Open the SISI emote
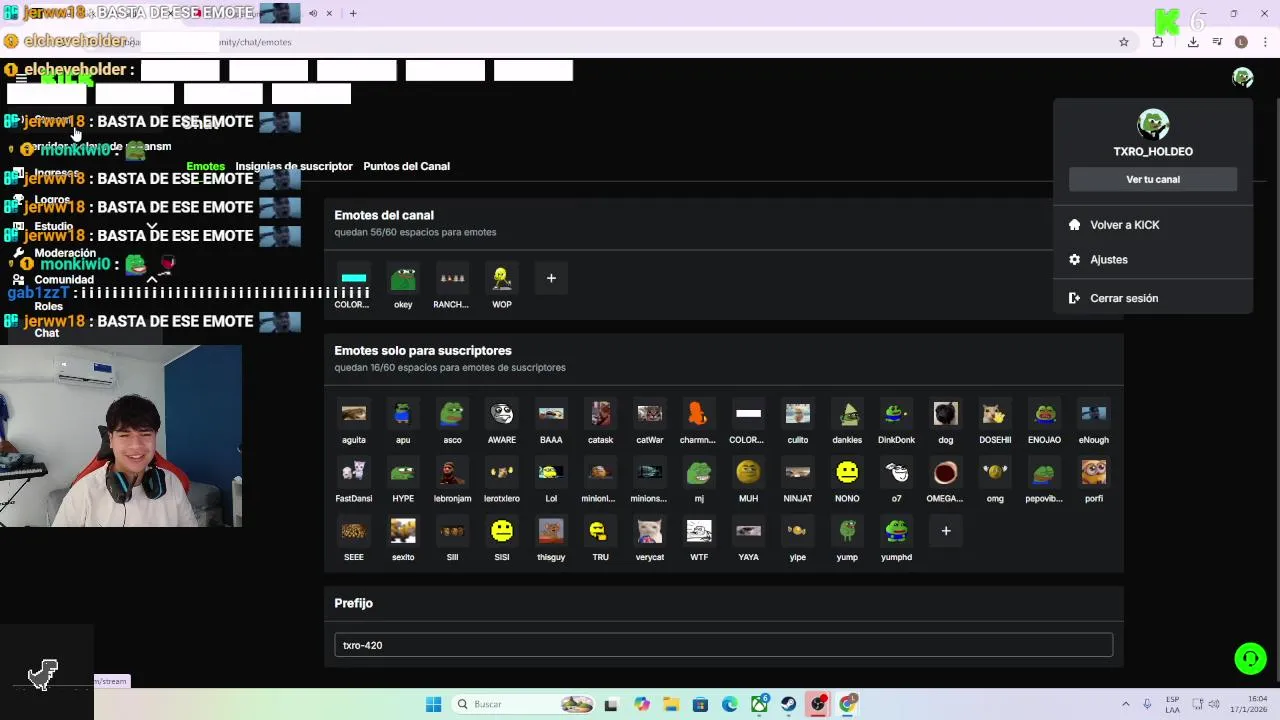1280x720 pixels. point(502,531)
